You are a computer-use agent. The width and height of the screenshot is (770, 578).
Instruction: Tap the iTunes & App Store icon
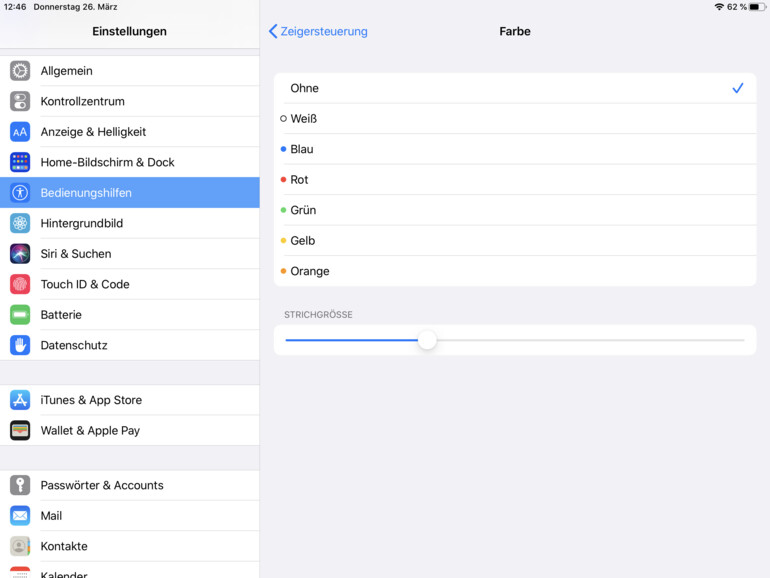coord(20,400)
